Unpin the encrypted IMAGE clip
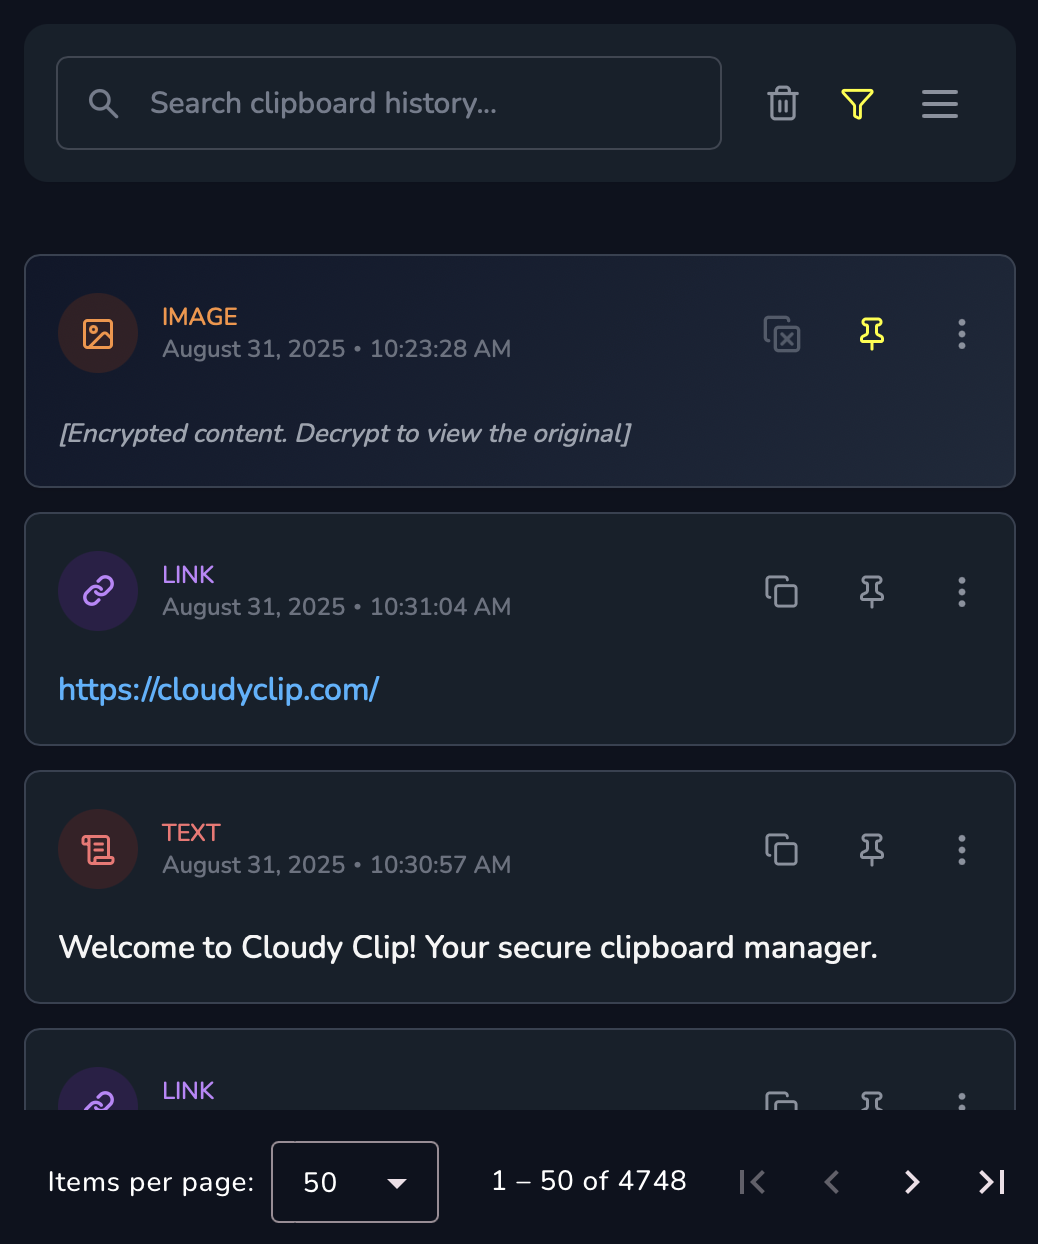Image resolution: width=1038 pixels, height=1244 pixels. (872, 333)
